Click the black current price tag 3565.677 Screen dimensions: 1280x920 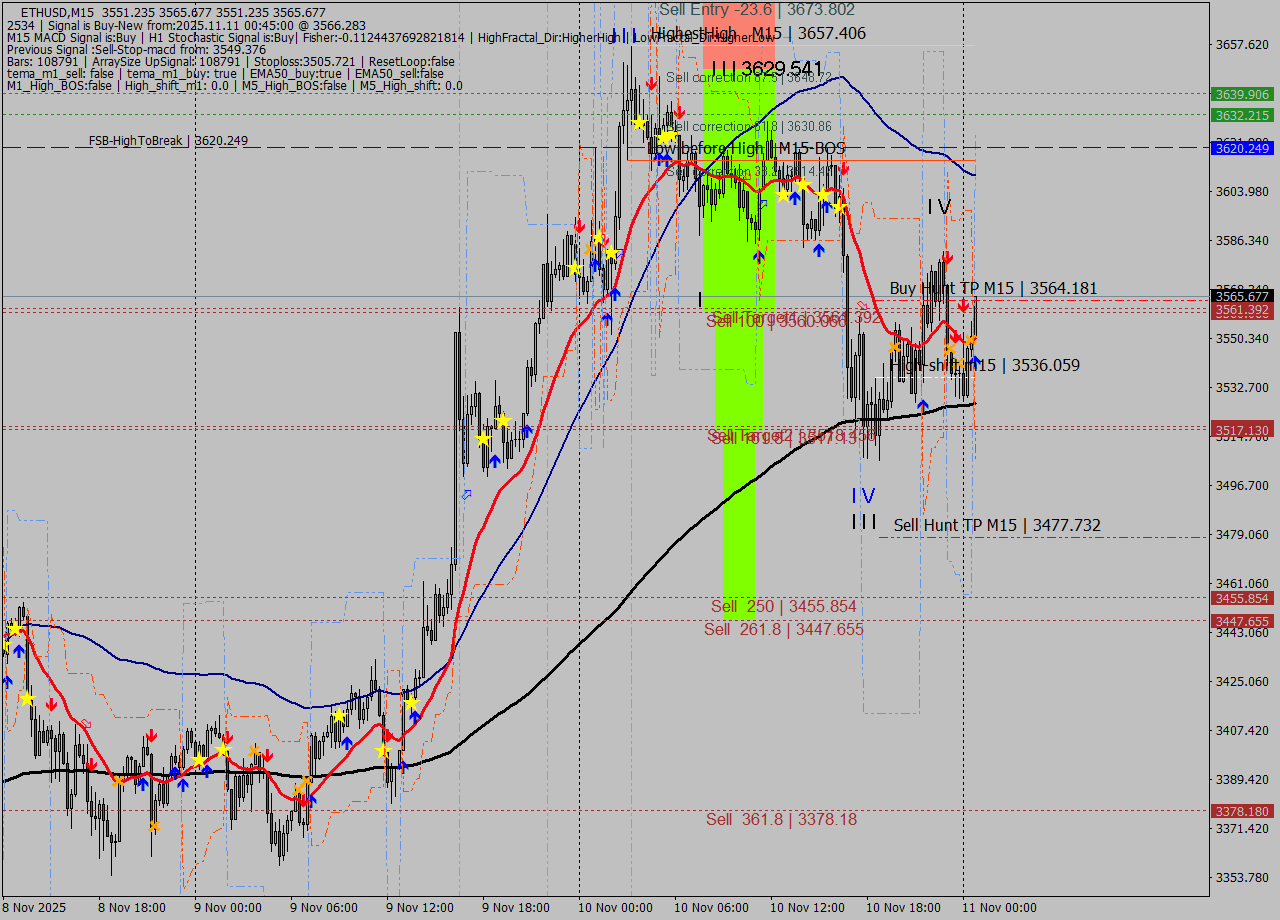[x=1241, y=296]
